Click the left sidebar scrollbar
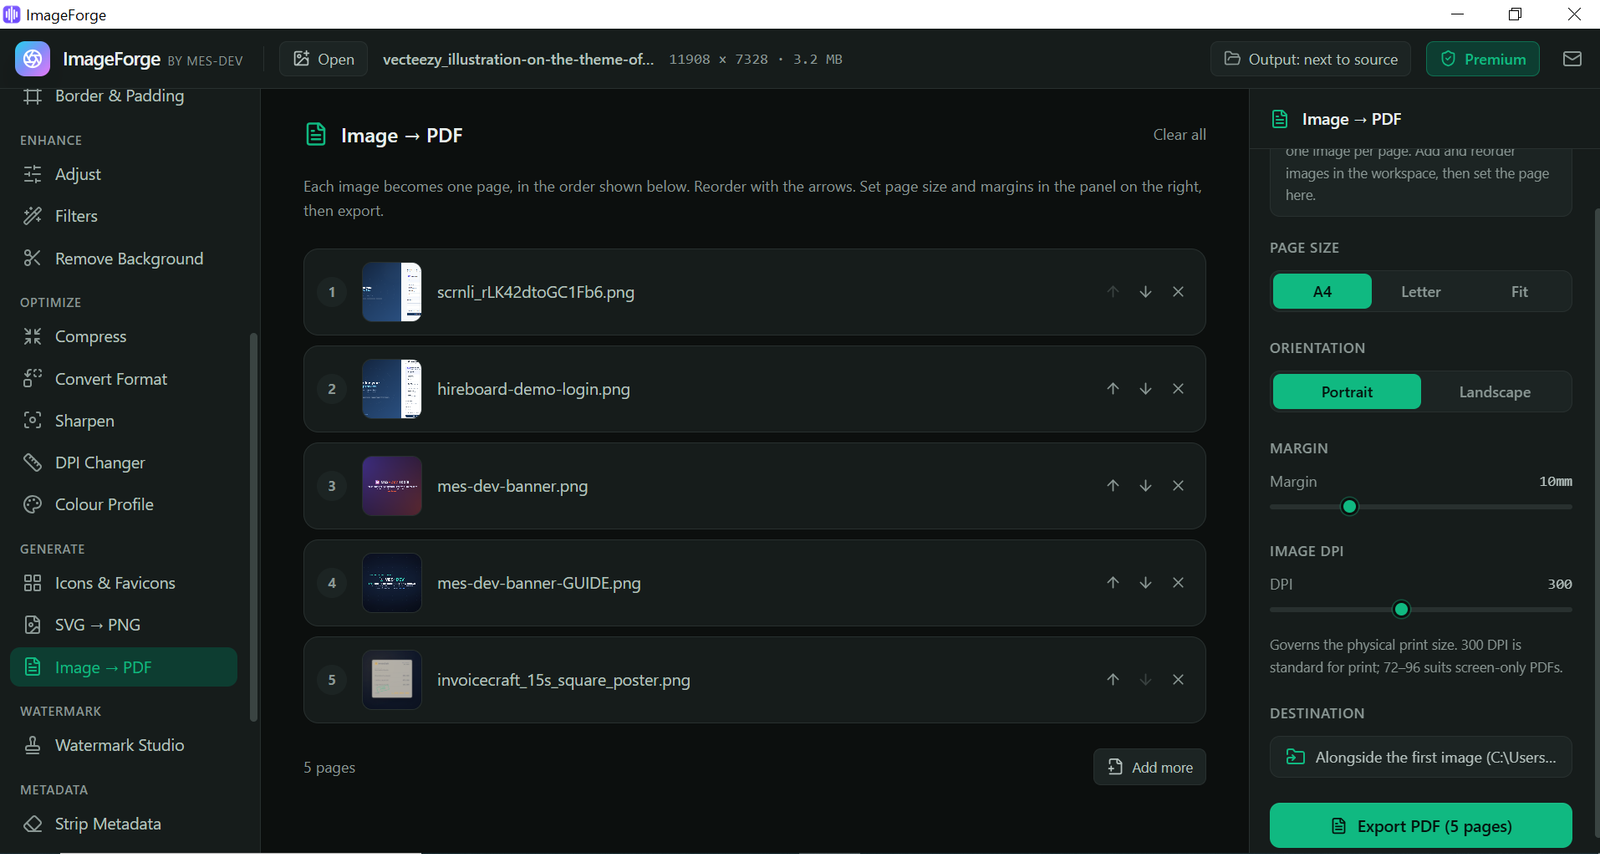 tap(254, 526)
